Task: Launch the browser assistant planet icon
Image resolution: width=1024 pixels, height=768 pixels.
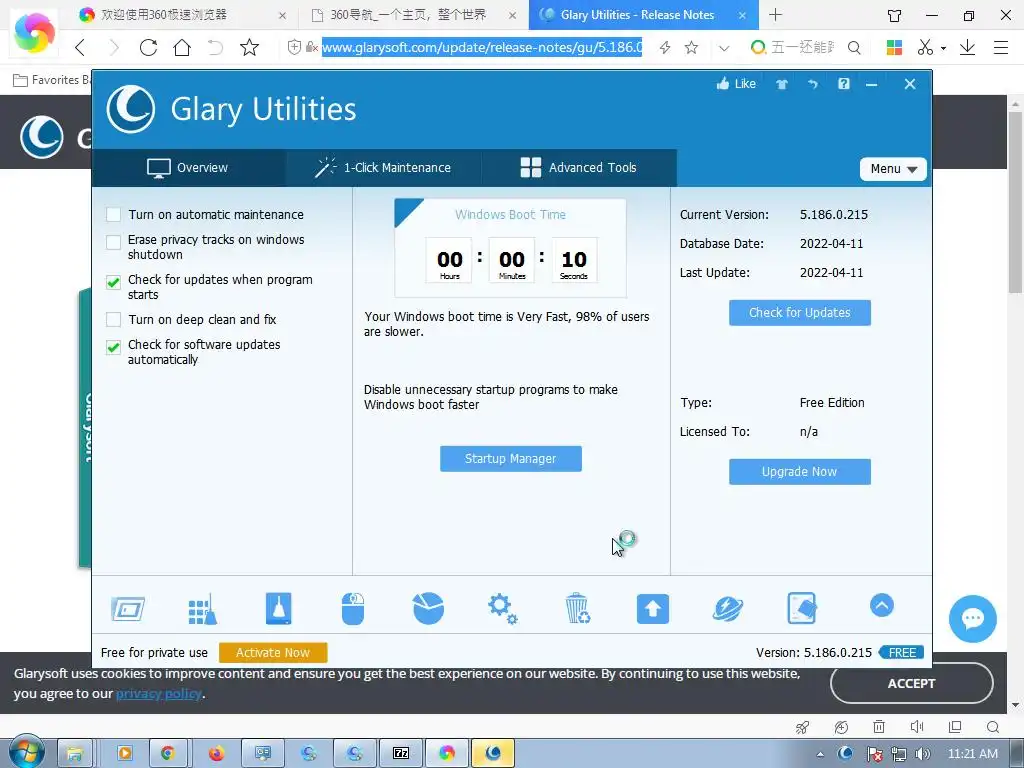Action: [728, 609]
